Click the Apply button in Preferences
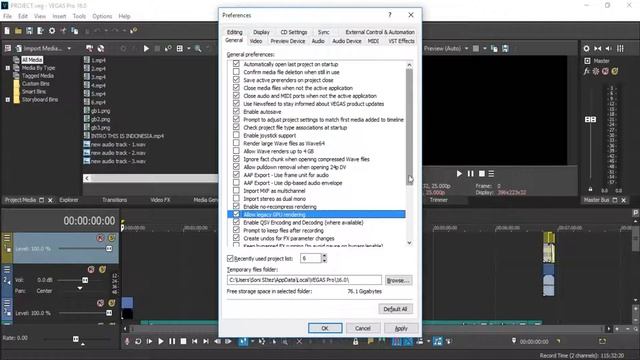The image size is (640, 360). pos(401,328)
